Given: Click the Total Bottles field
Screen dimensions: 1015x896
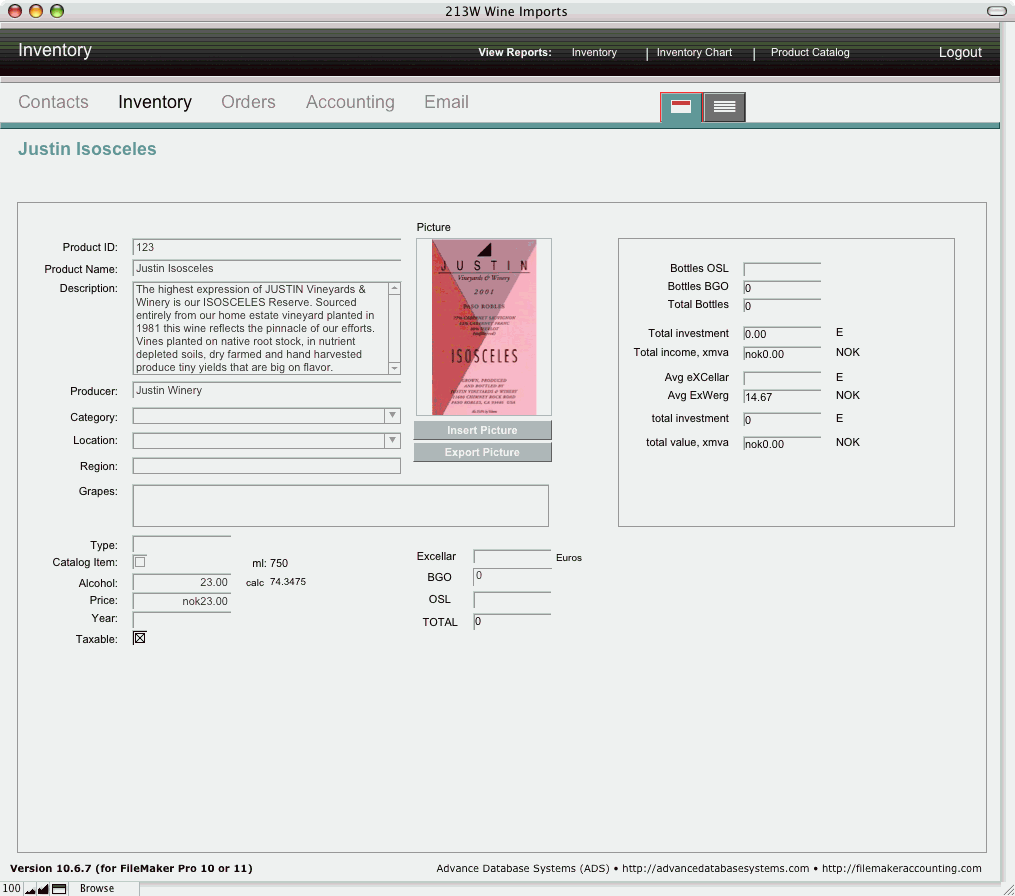Looking at the screenshot, I should 782,306.
